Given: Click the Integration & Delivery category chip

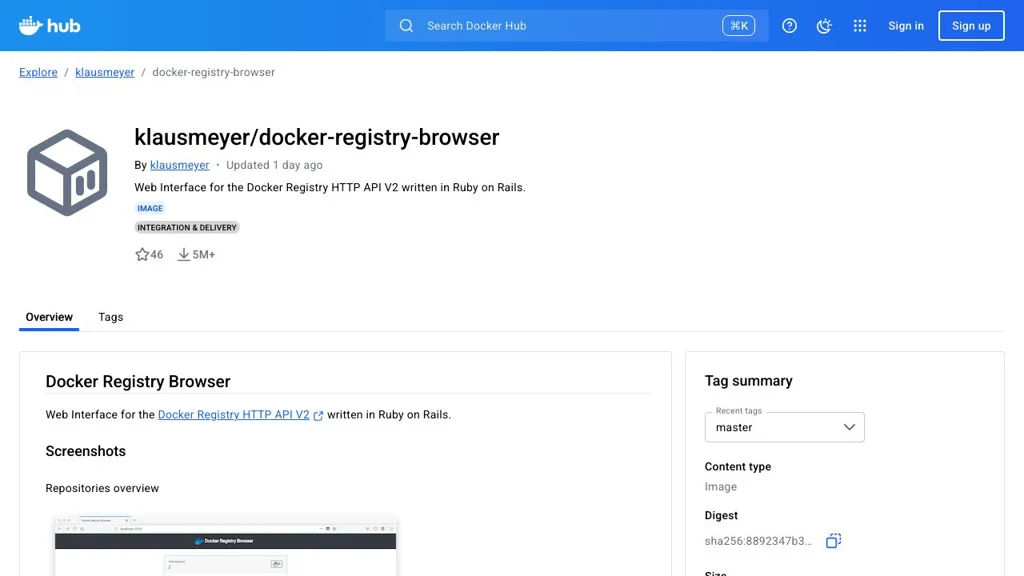Looking at the screenshot, I should pos(187,227).
